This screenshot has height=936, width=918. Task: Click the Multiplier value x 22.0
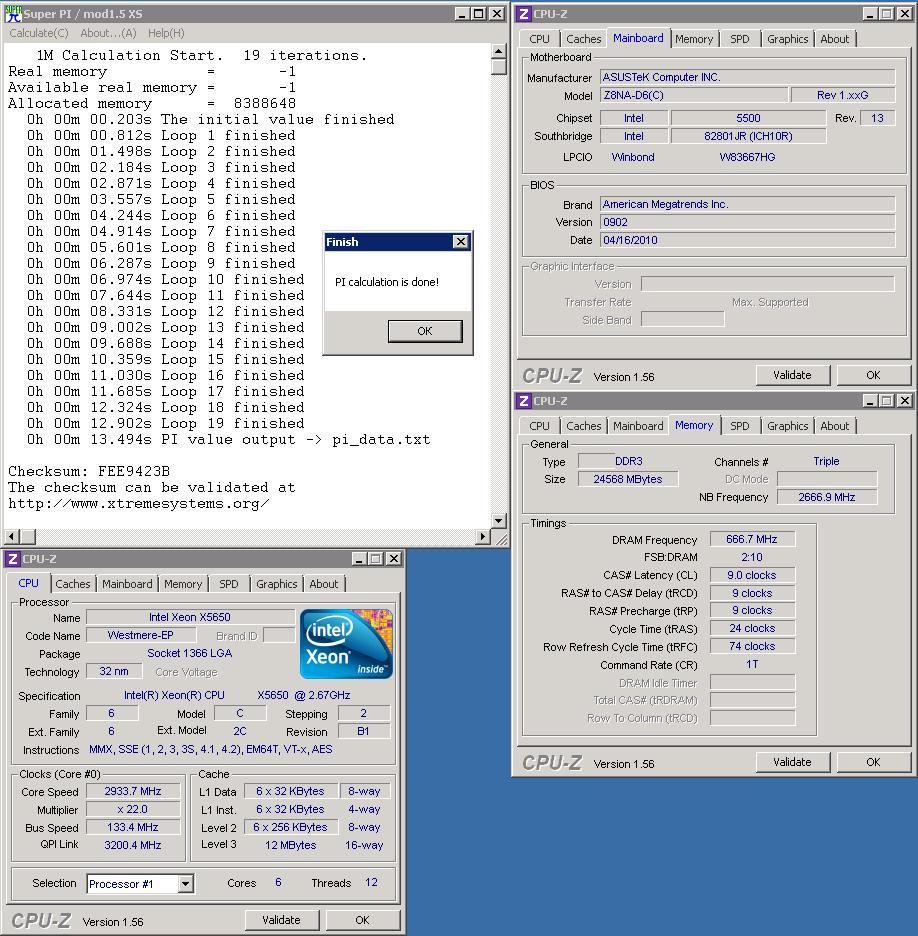[133, 809]
